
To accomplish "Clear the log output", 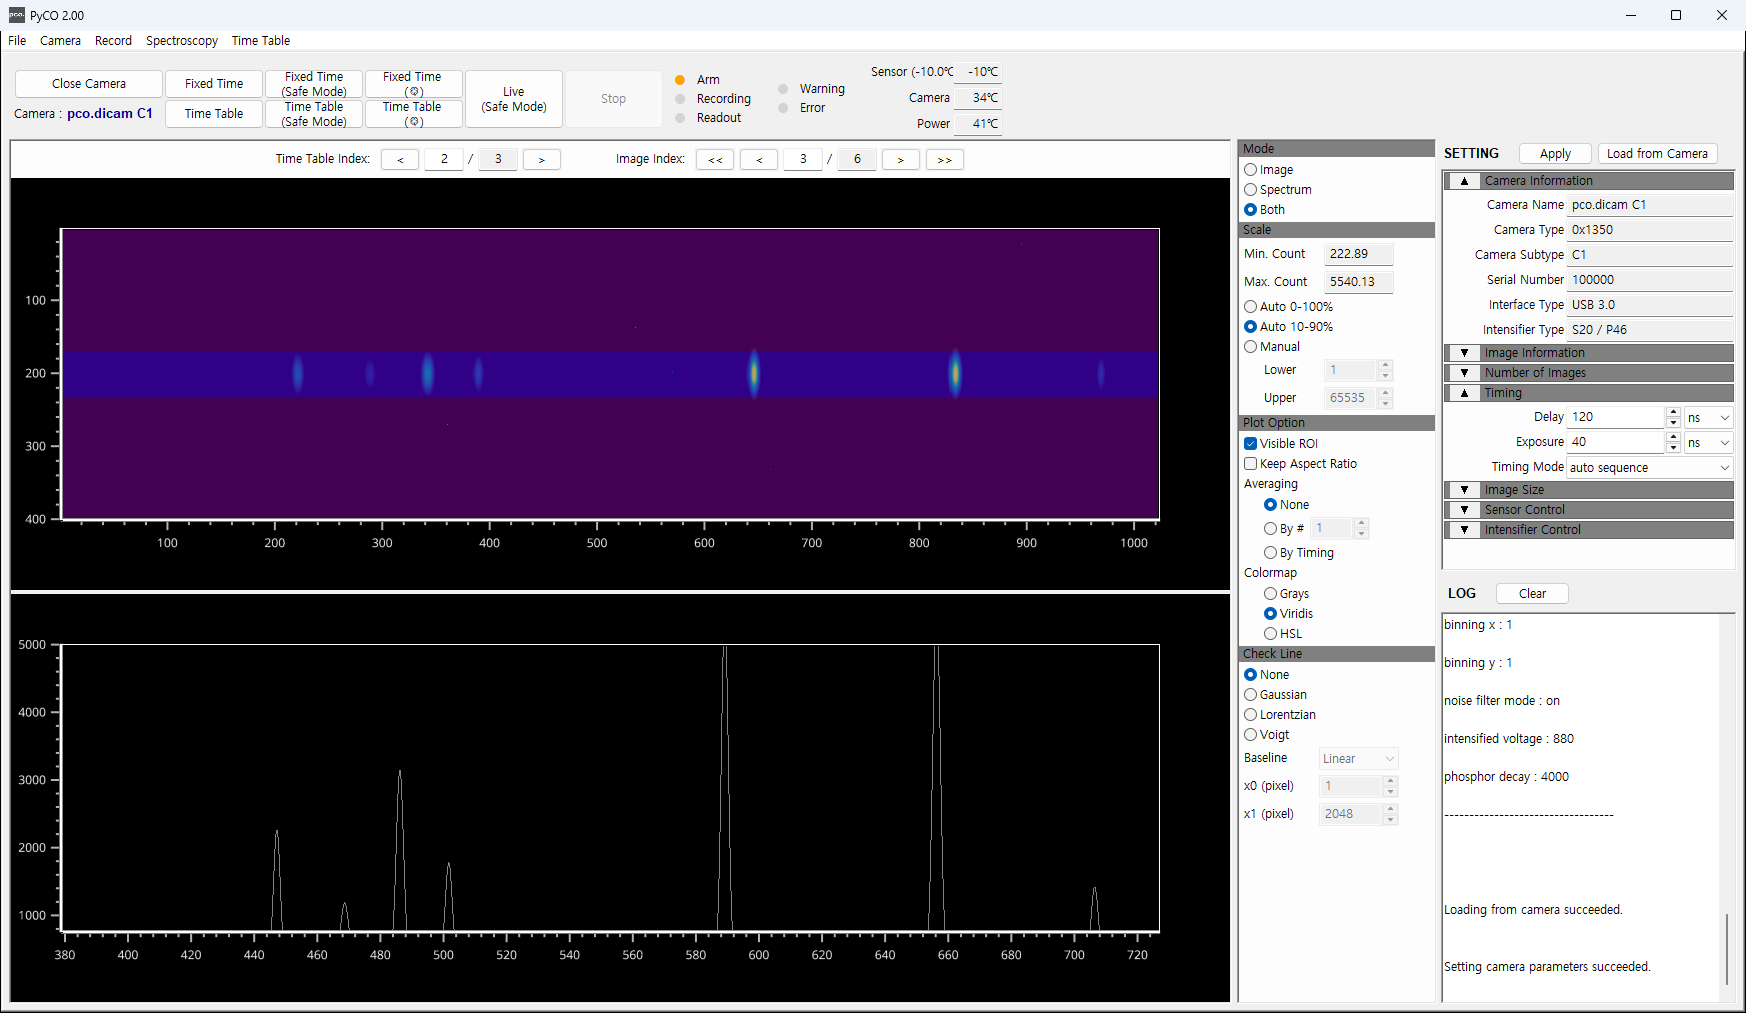I will tap(1532, 594).
